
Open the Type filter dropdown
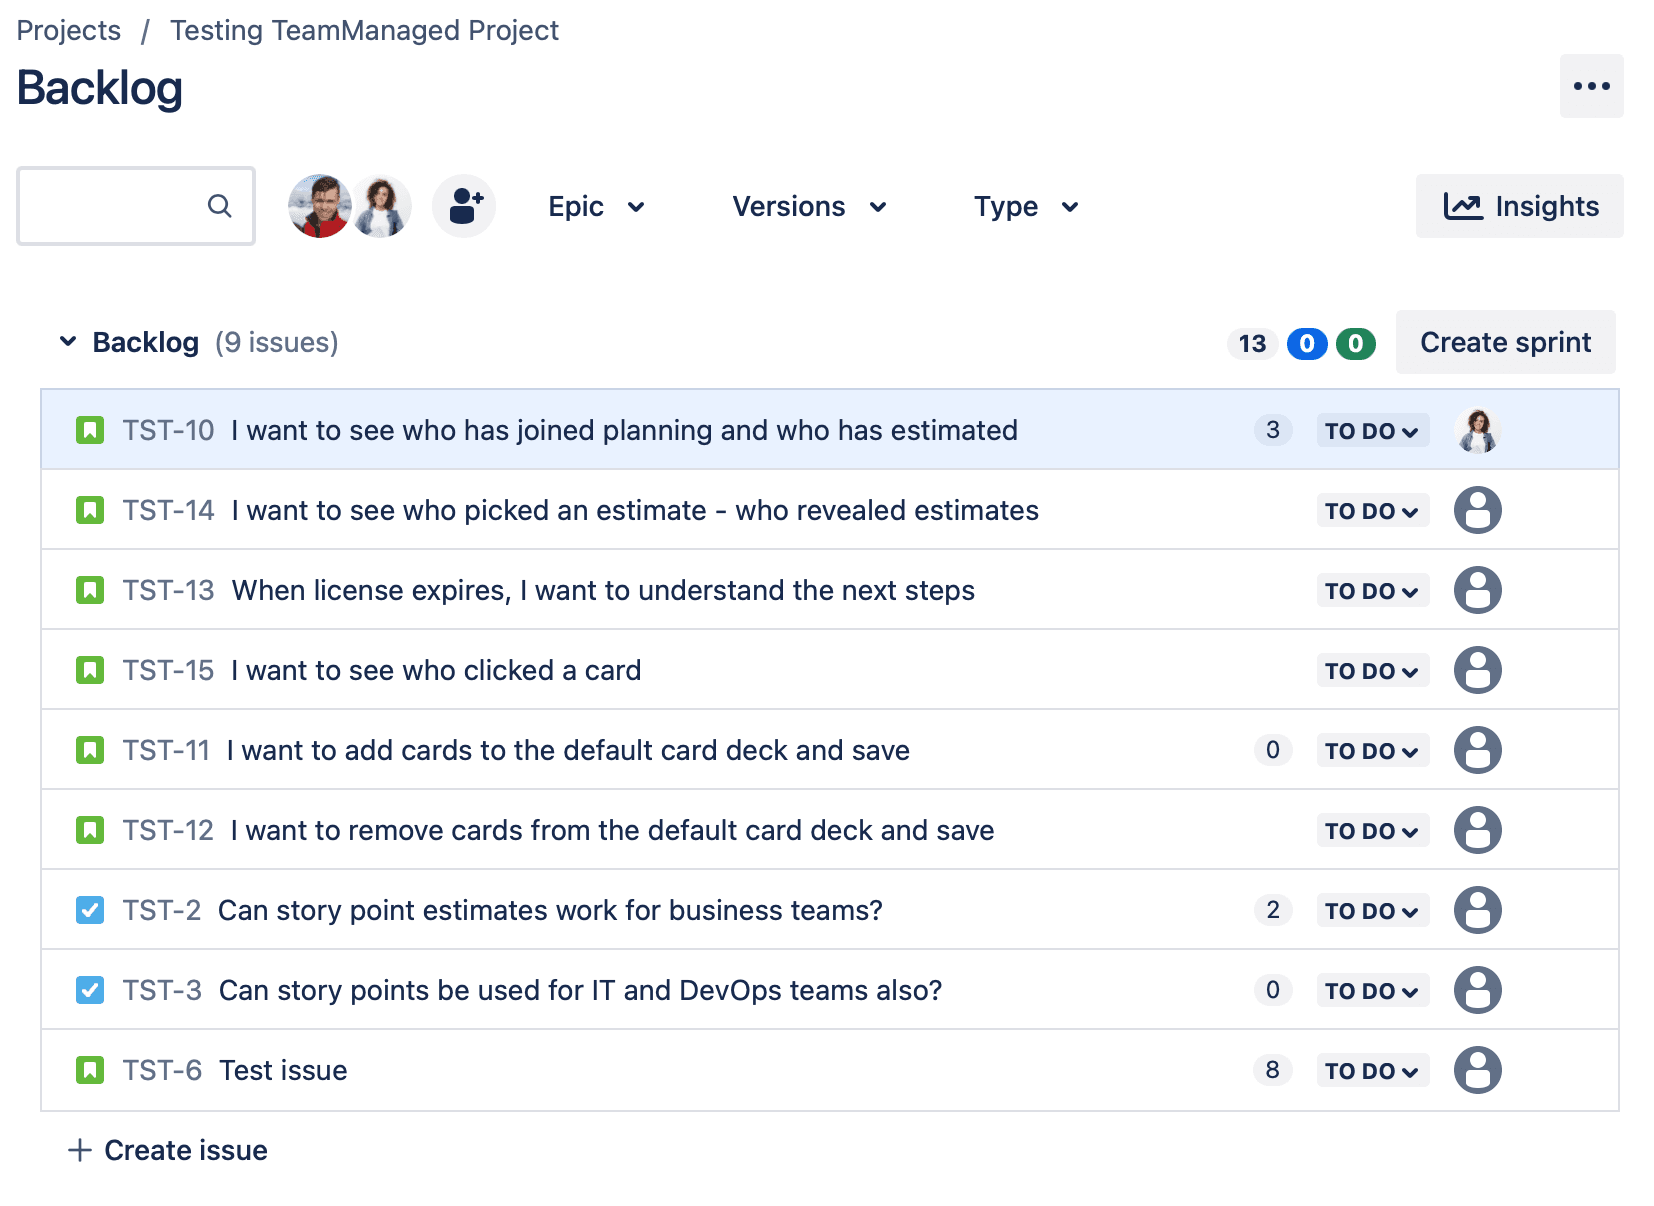coord(1024,206)
